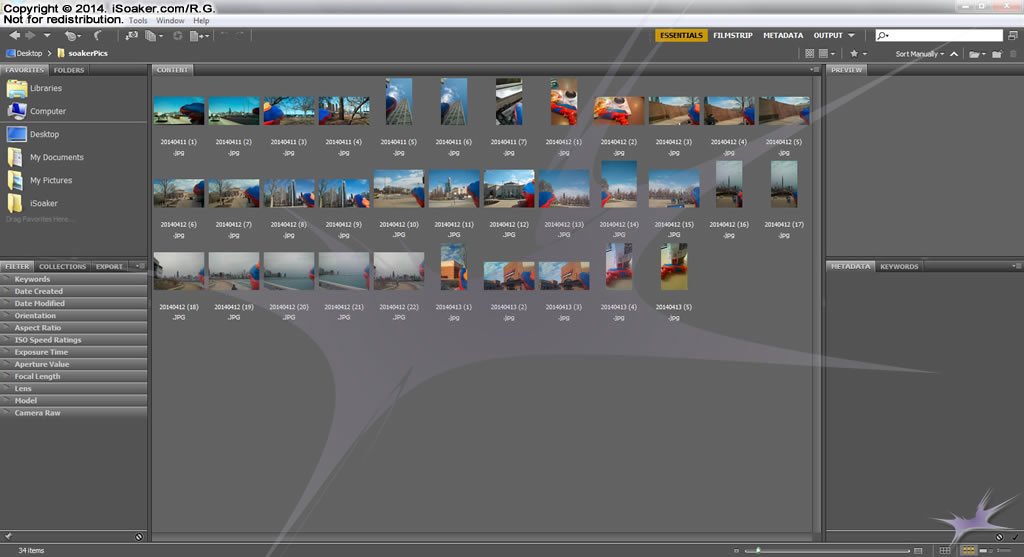Toggle ascending sort order arrow
The height and width of the screenshot is (557, 1024).
tap(954, 54)
